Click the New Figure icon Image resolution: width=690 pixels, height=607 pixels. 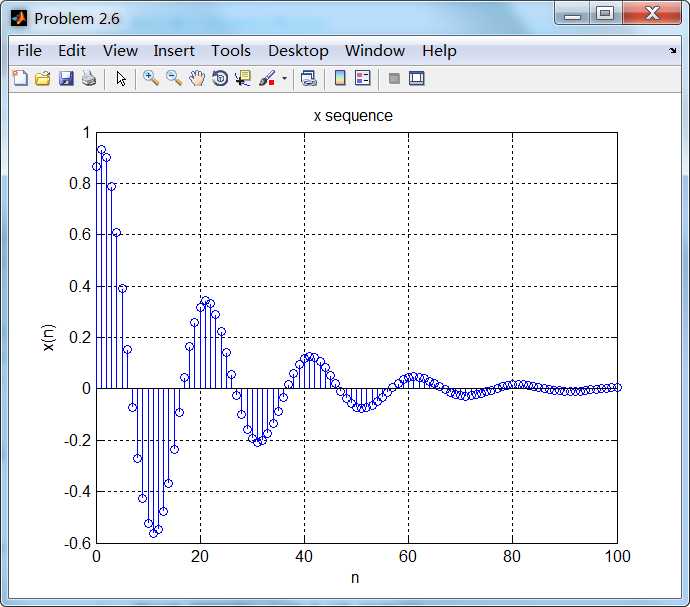coord(20,78)
